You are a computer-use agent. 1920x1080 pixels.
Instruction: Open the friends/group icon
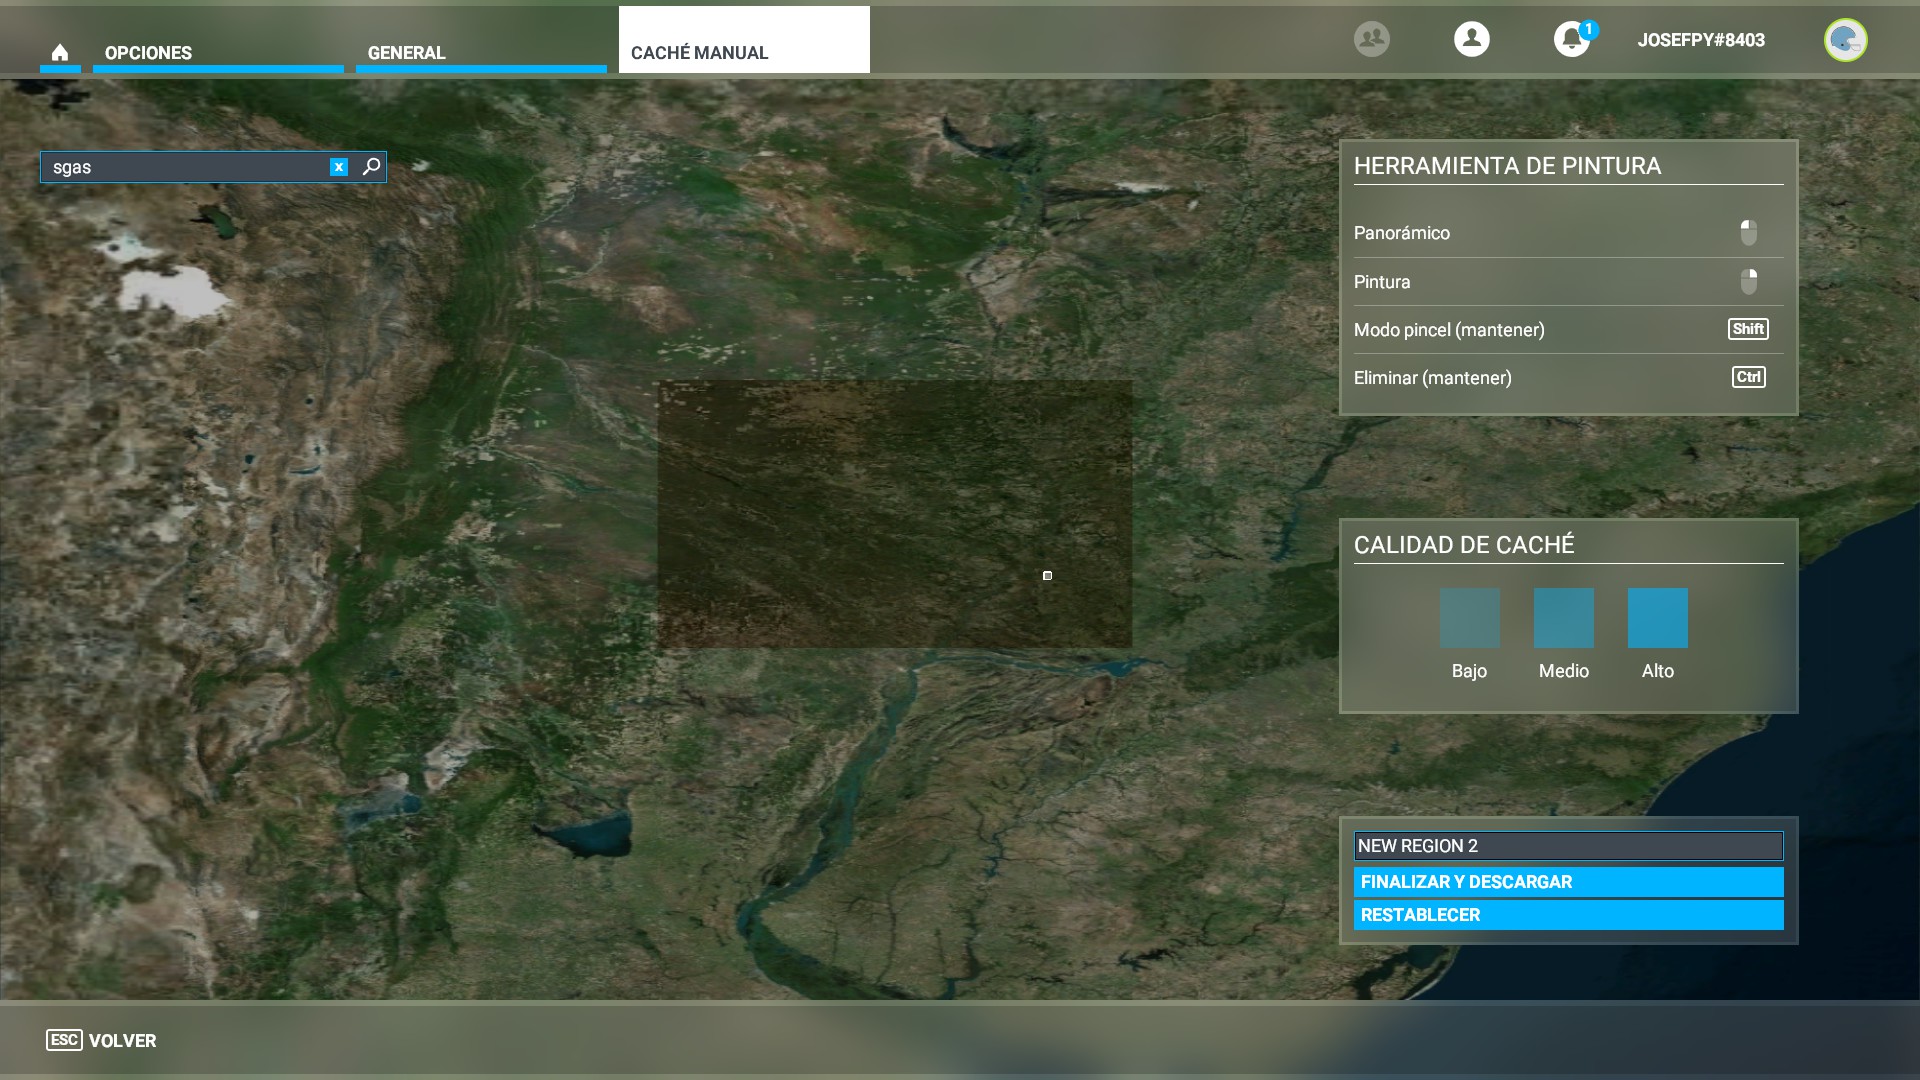(1371, 39)
